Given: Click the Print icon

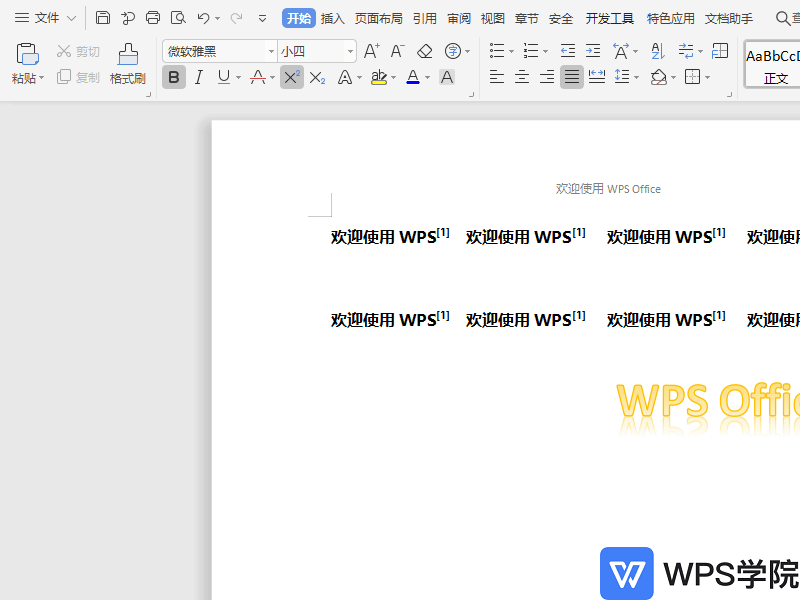Looking at the screenshot, I should pyautogui.click(x=152, y=17).
